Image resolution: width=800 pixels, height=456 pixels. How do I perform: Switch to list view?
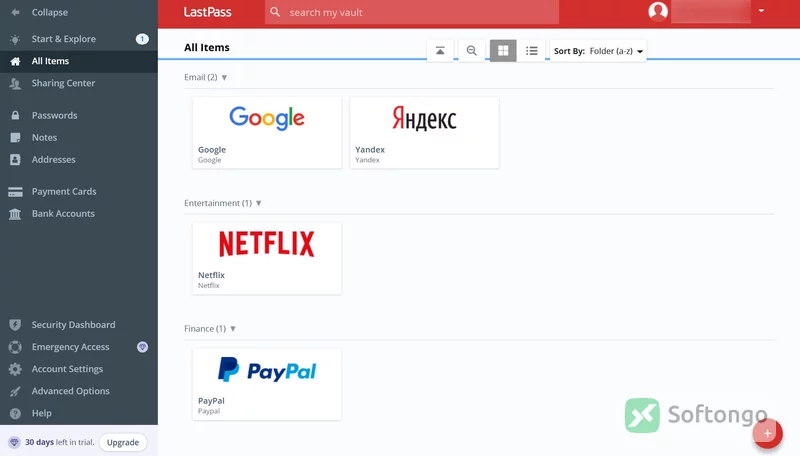[x=532, y=50]
